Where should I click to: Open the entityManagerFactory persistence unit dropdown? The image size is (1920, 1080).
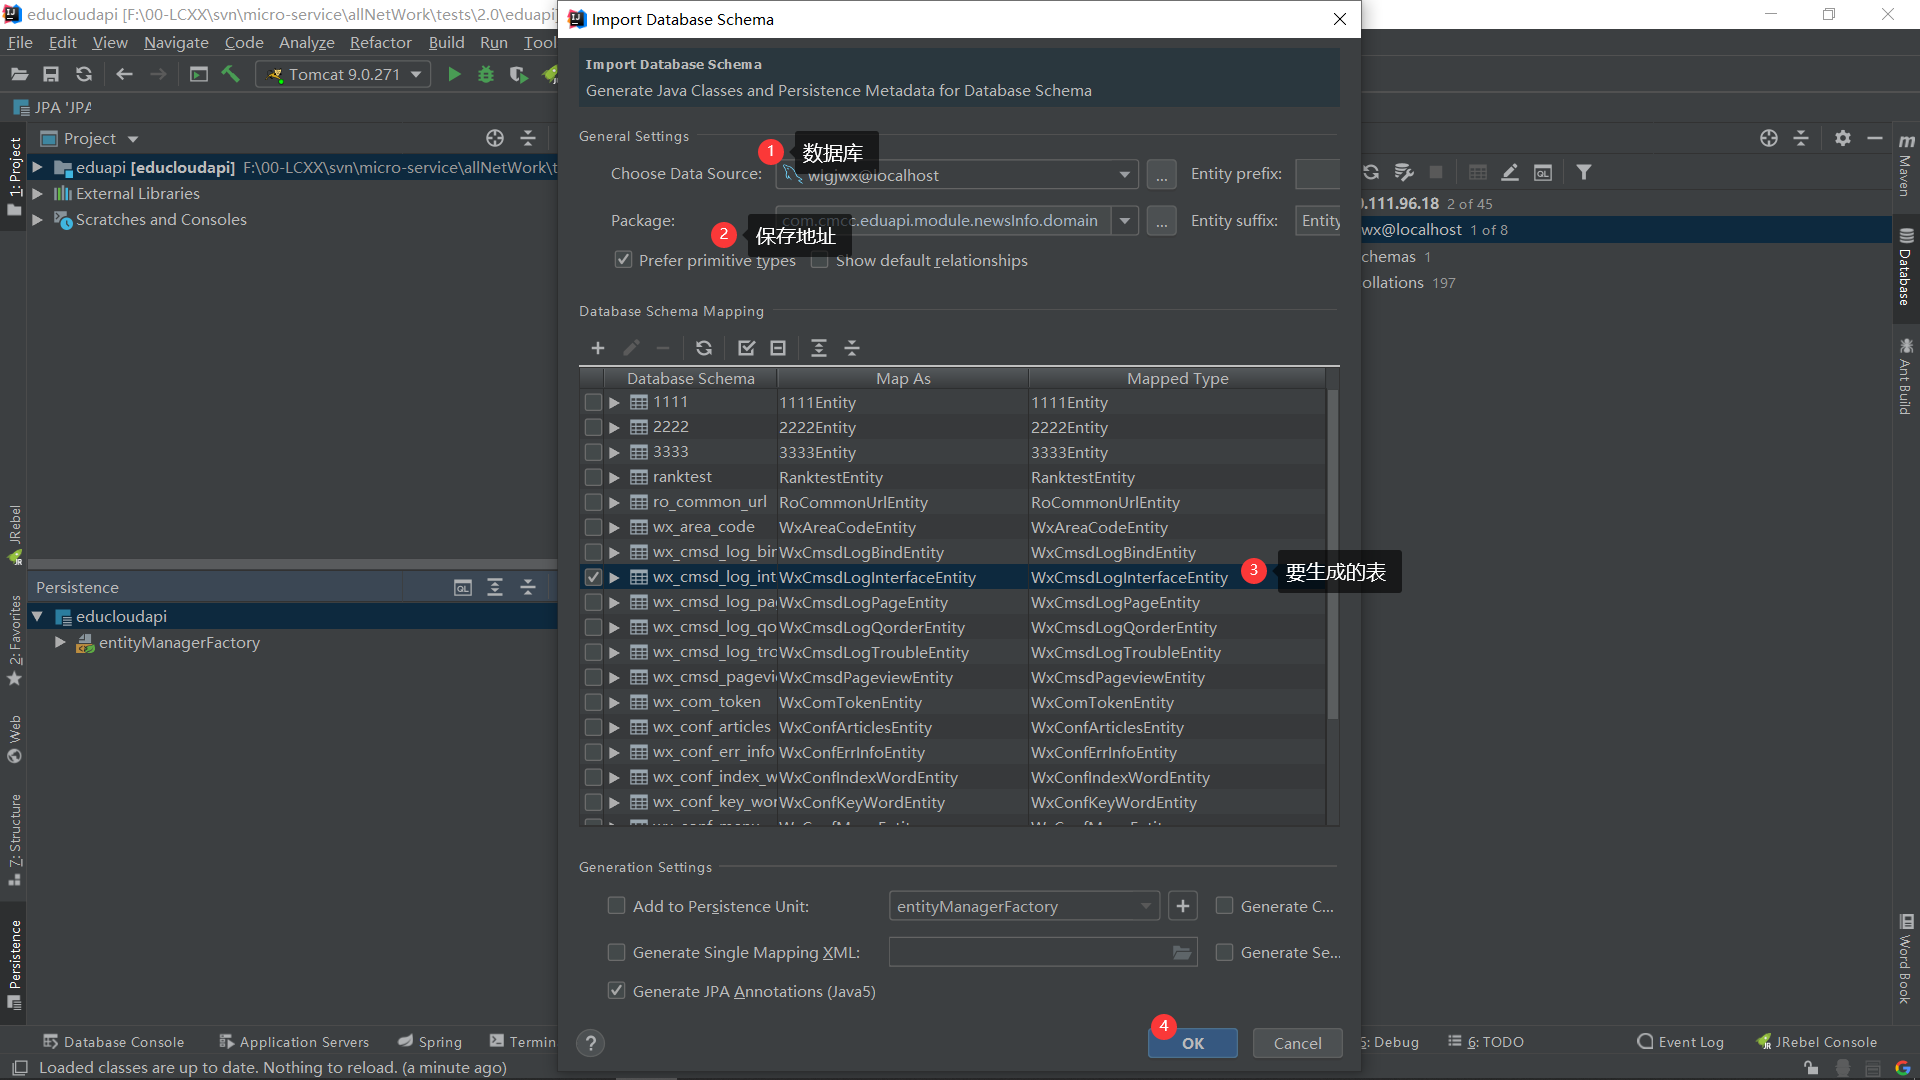1145,906
